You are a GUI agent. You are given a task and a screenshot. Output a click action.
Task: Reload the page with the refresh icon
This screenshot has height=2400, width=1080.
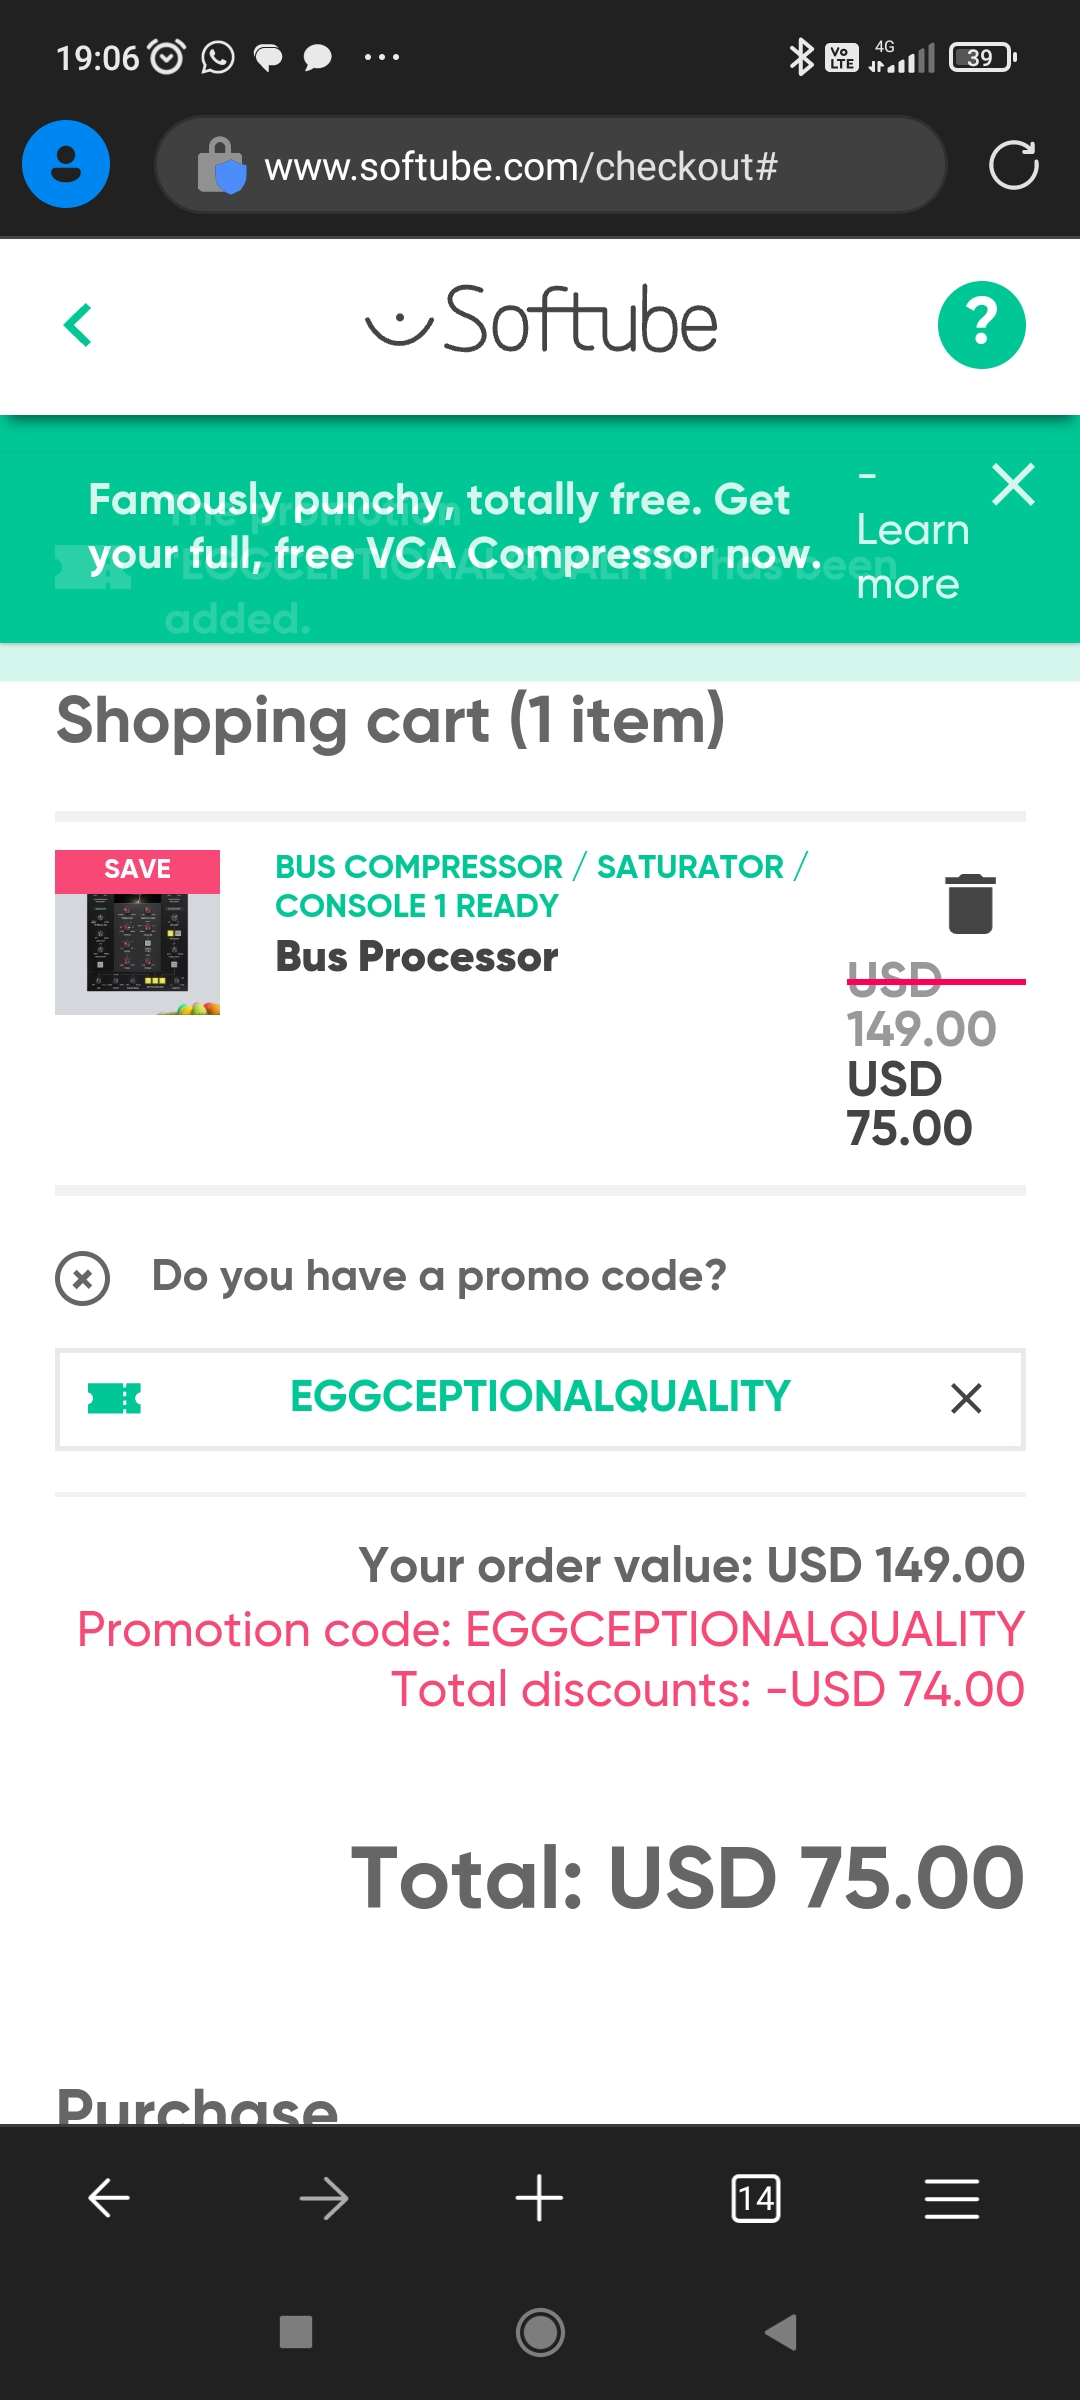pos(1013,165)
